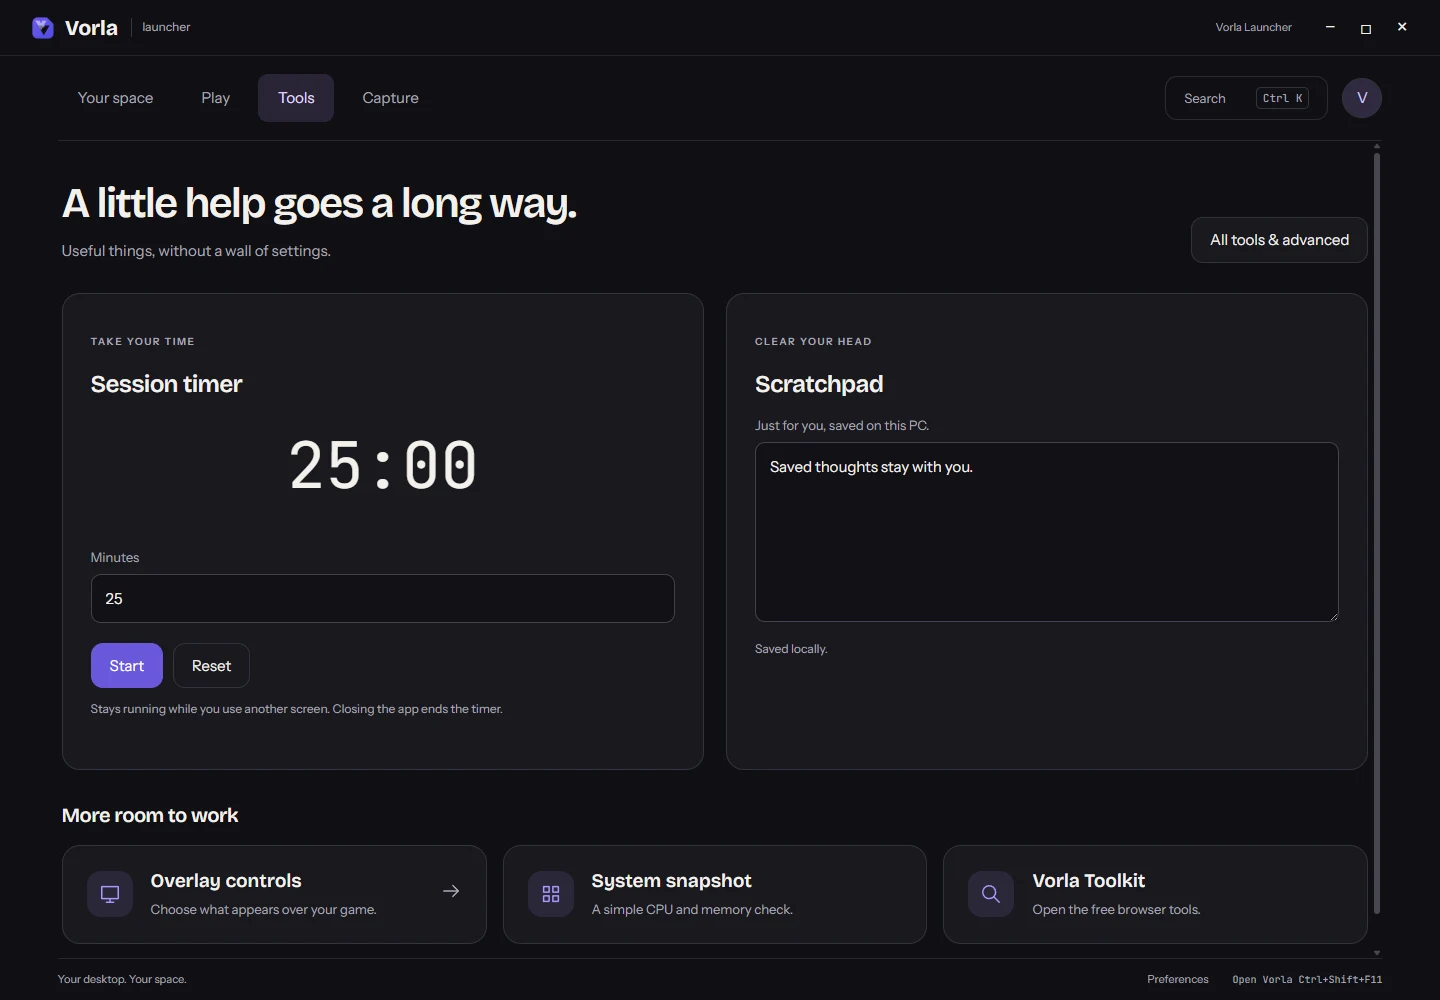Click "Useful things, without a wall of settings."

(x=196, y=251)
